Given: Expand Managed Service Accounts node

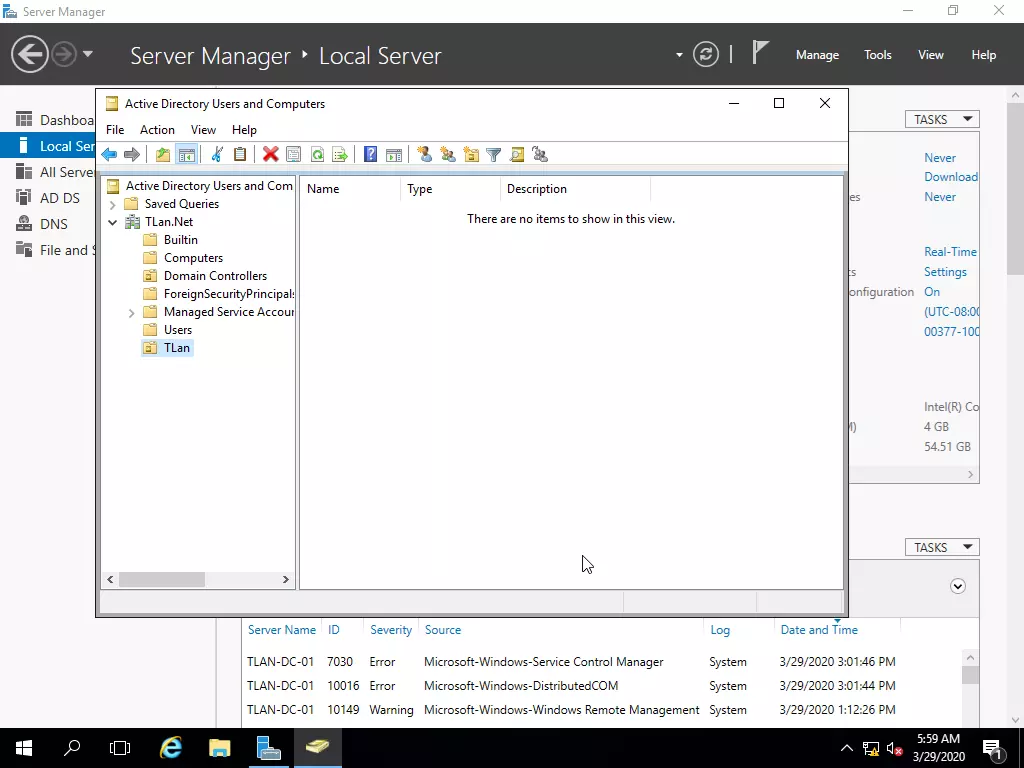Looking at the screenshot, I should [x=131, y=313].
